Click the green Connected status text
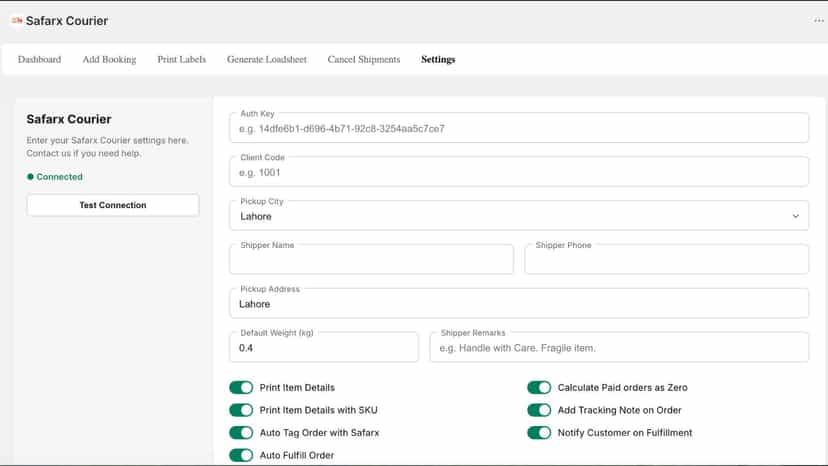The height and width of the screenshot is (466, 828). tap(59, 177)
